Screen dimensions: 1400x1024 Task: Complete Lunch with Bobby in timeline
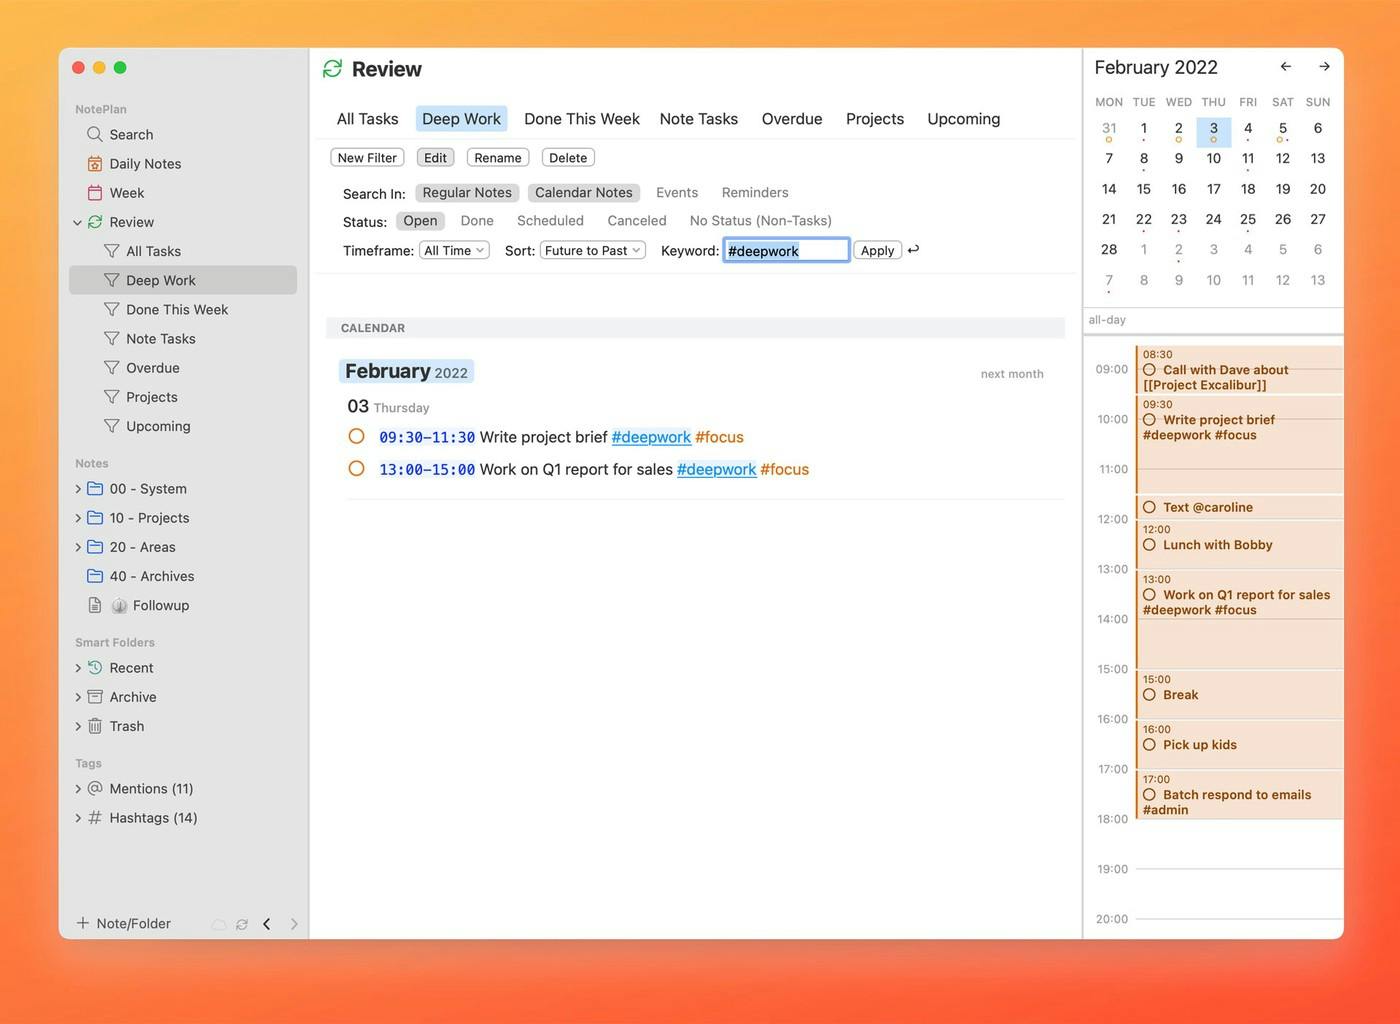click(1149, 545)
